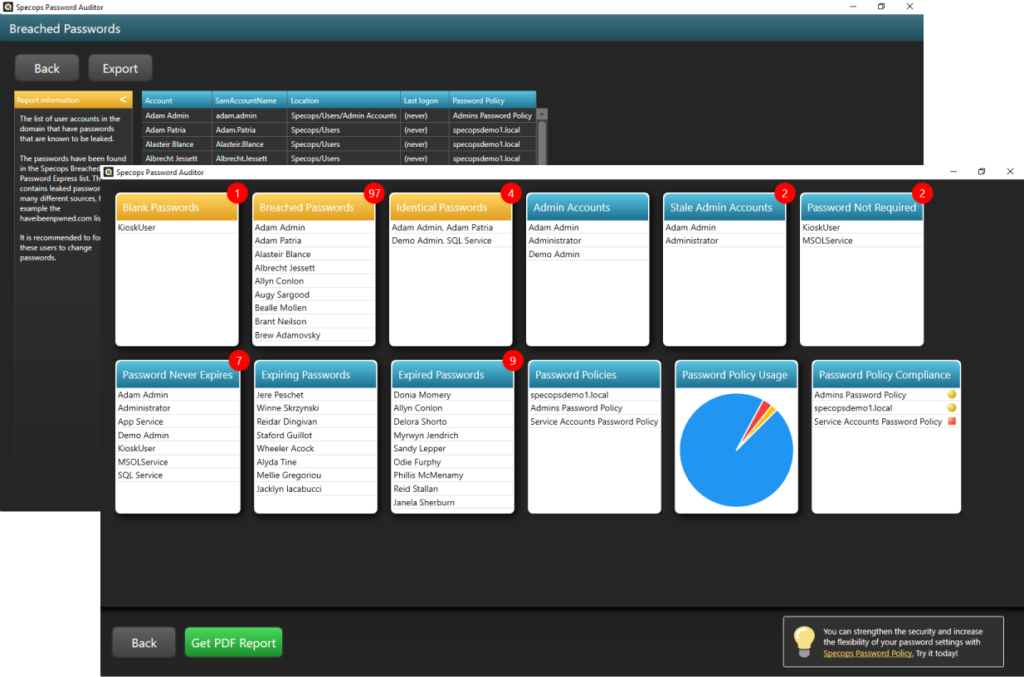Sort by the Password Policy column header
1024x677 pixels.
[x=492, y=101]
